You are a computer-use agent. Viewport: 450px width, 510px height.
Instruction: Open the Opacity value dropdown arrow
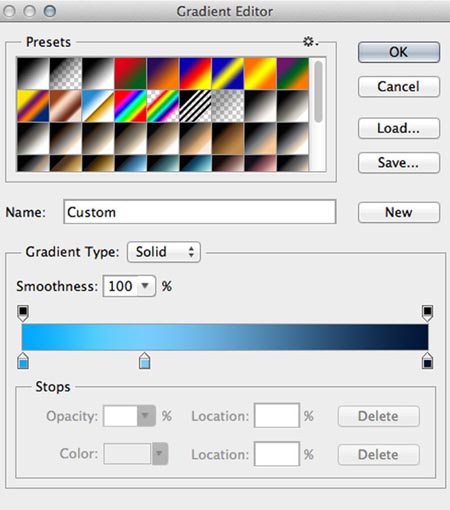tap(146, 416)
